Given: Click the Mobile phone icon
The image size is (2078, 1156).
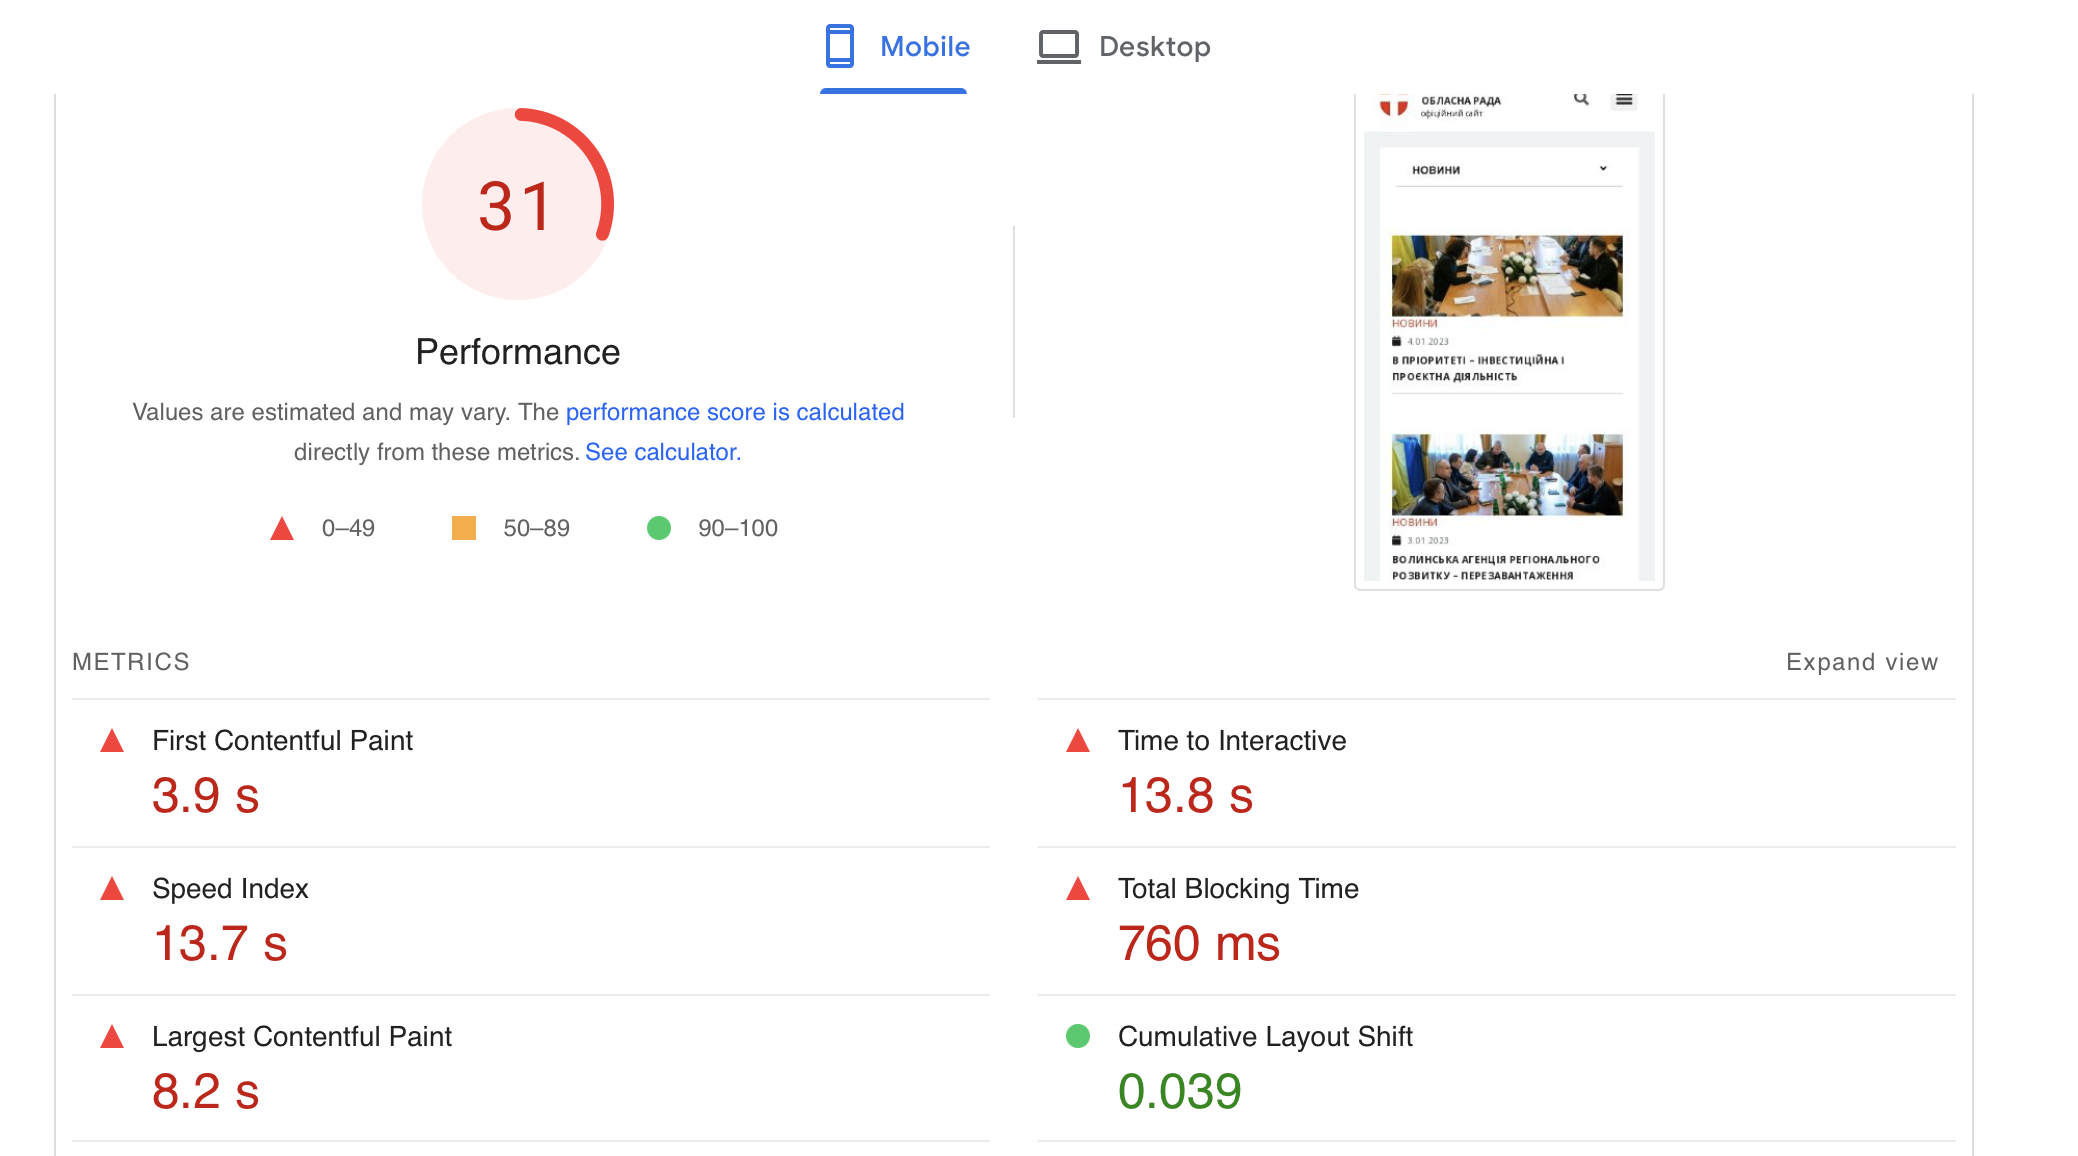Looking at the screenshot, I should (x=839, y=46).
